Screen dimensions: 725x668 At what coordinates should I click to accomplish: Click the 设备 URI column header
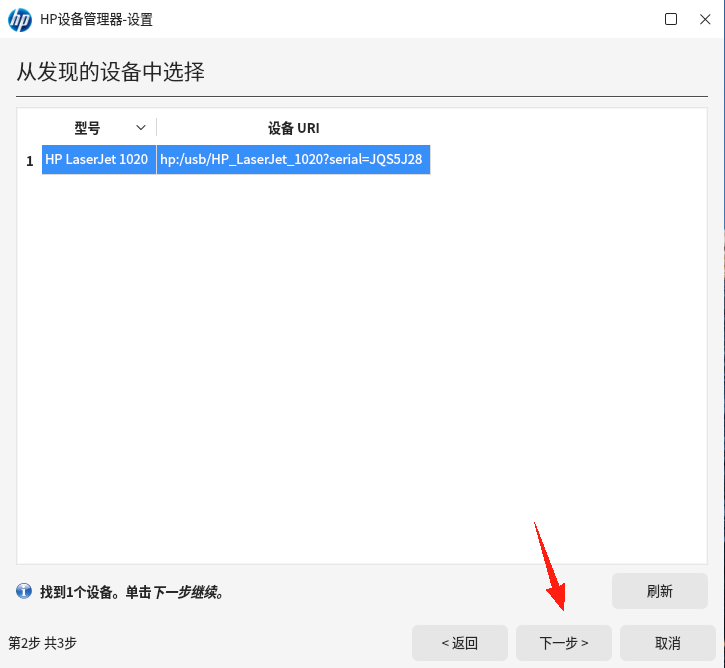pos(294,128)
